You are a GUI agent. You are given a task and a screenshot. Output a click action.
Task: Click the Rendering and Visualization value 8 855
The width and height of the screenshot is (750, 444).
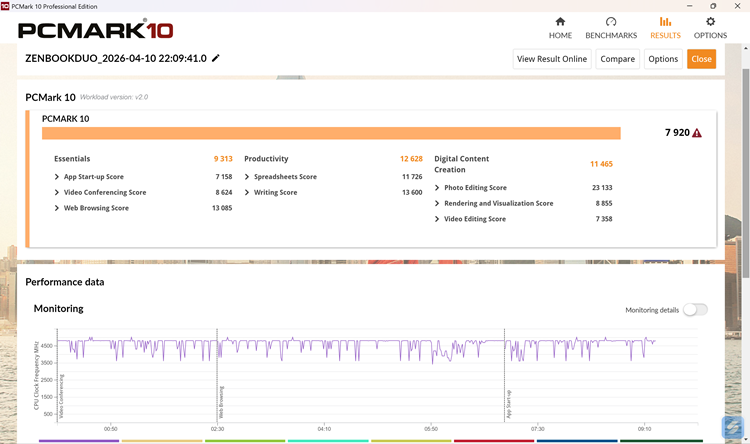[x=604, y=203]
